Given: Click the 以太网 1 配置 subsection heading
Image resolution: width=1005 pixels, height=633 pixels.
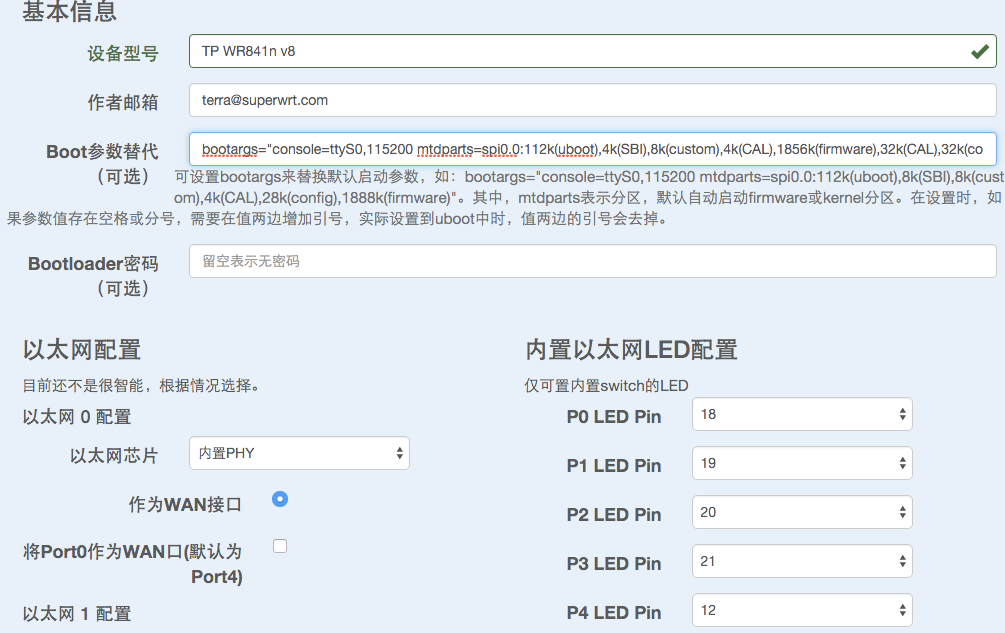Looking at the screenshot, I should tap(77, 614).
